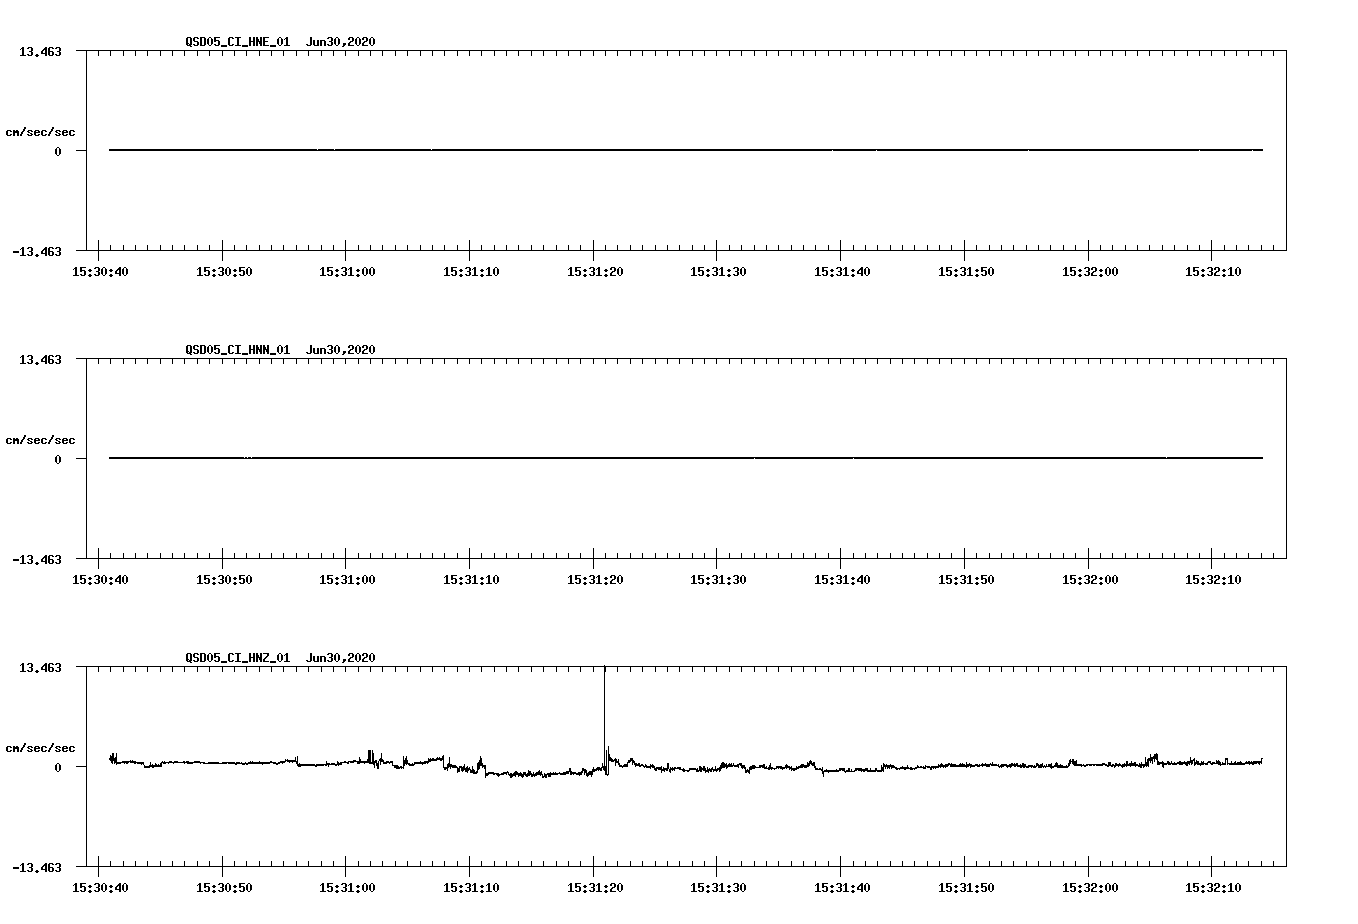
Task: Click the QSD05_CI_HNZ_01 channel title
Action: [x=238, y=658]
